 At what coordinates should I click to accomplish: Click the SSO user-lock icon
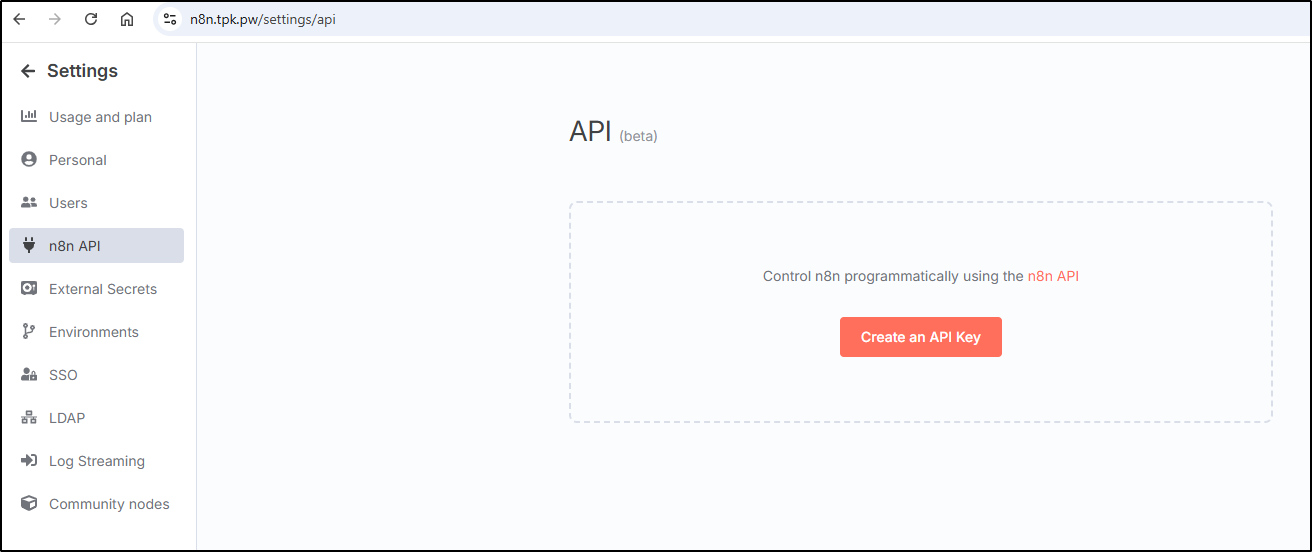(29, 375)
